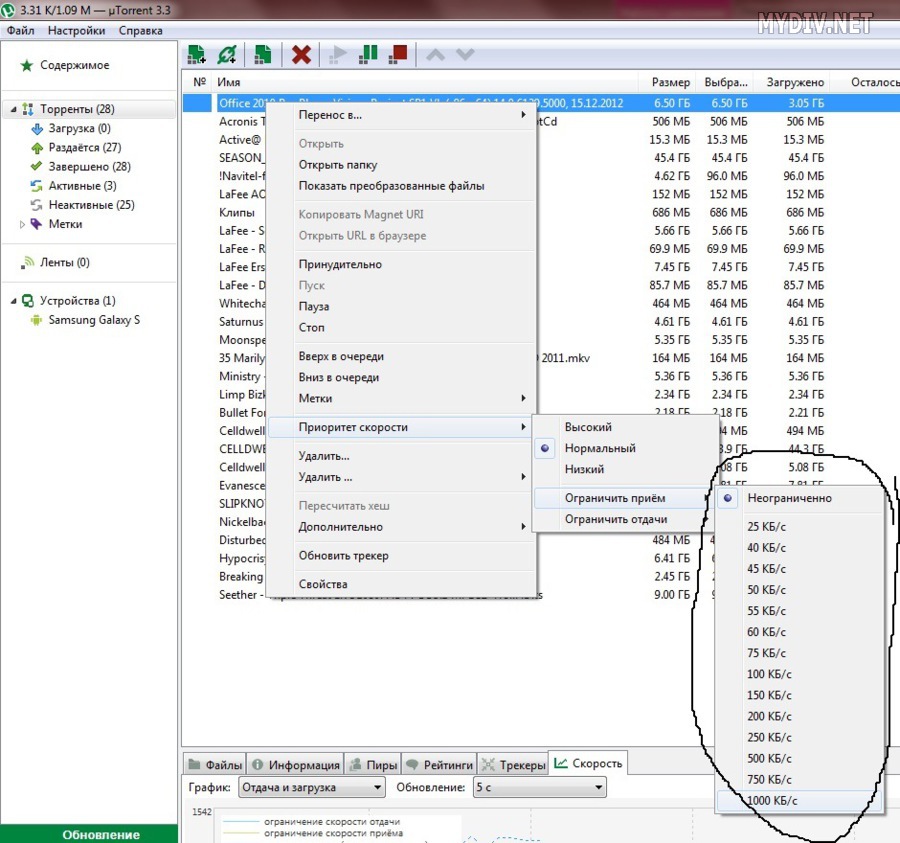Collapse the Торренты tree node arrow
The width and height of the screenshot is (900, 843).
point(13,109)
